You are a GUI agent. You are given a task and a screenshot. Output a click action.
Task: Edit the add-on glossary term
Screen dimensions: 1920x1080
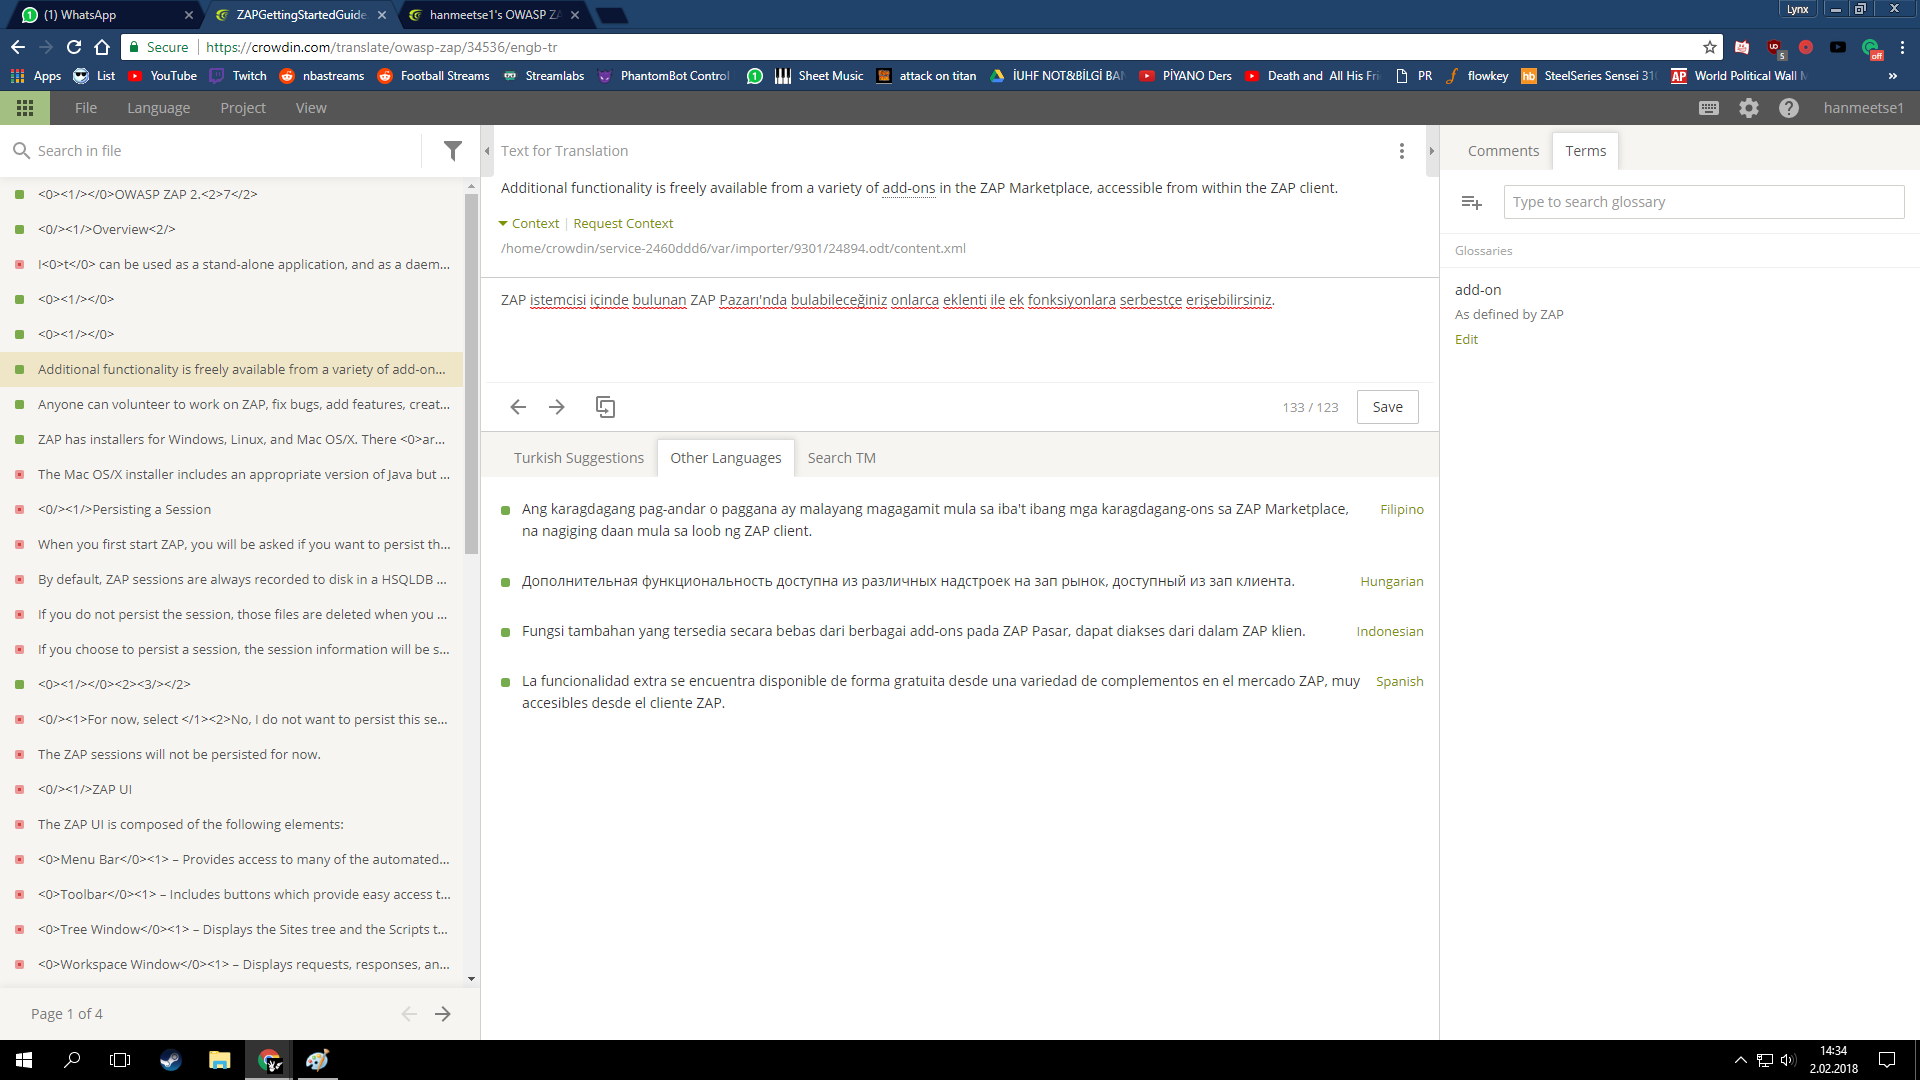[x=1466, y=340]
